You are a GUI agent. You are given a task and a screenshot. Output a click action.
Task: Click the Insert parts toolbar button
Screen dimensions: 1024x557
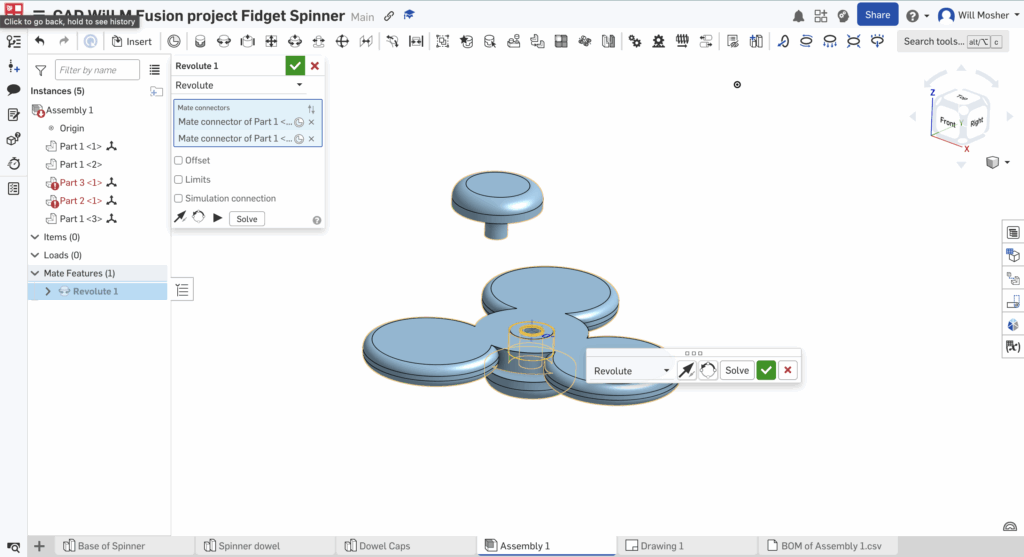click(132, 41)
